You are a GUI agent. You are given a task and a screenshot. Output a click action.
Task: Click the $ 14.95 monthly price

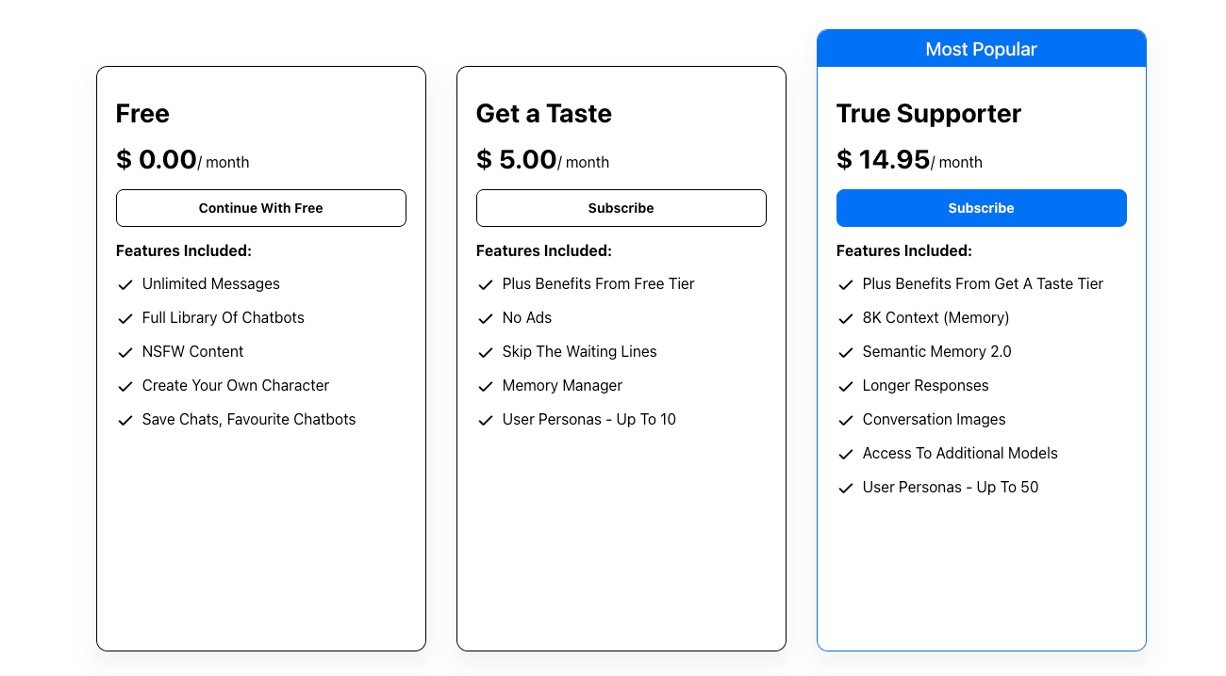[x=883, y=160]
